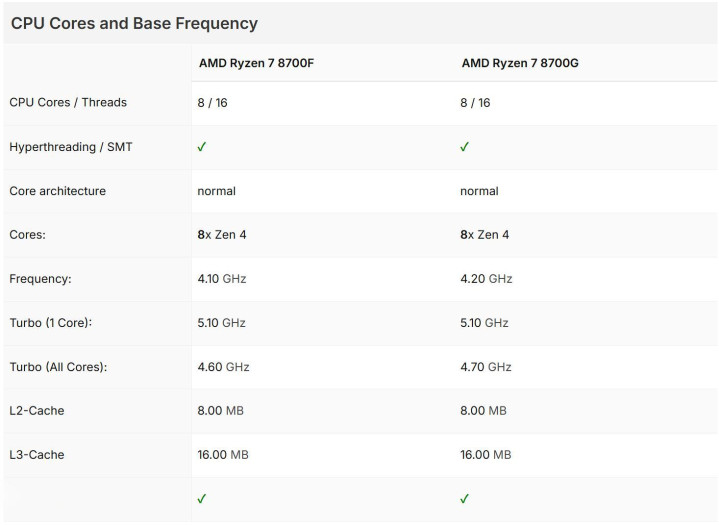Click the 4.20 GHz frequency value
This screenshot has width=719, height=525.
pyautogui.click(x=485, y=279)
